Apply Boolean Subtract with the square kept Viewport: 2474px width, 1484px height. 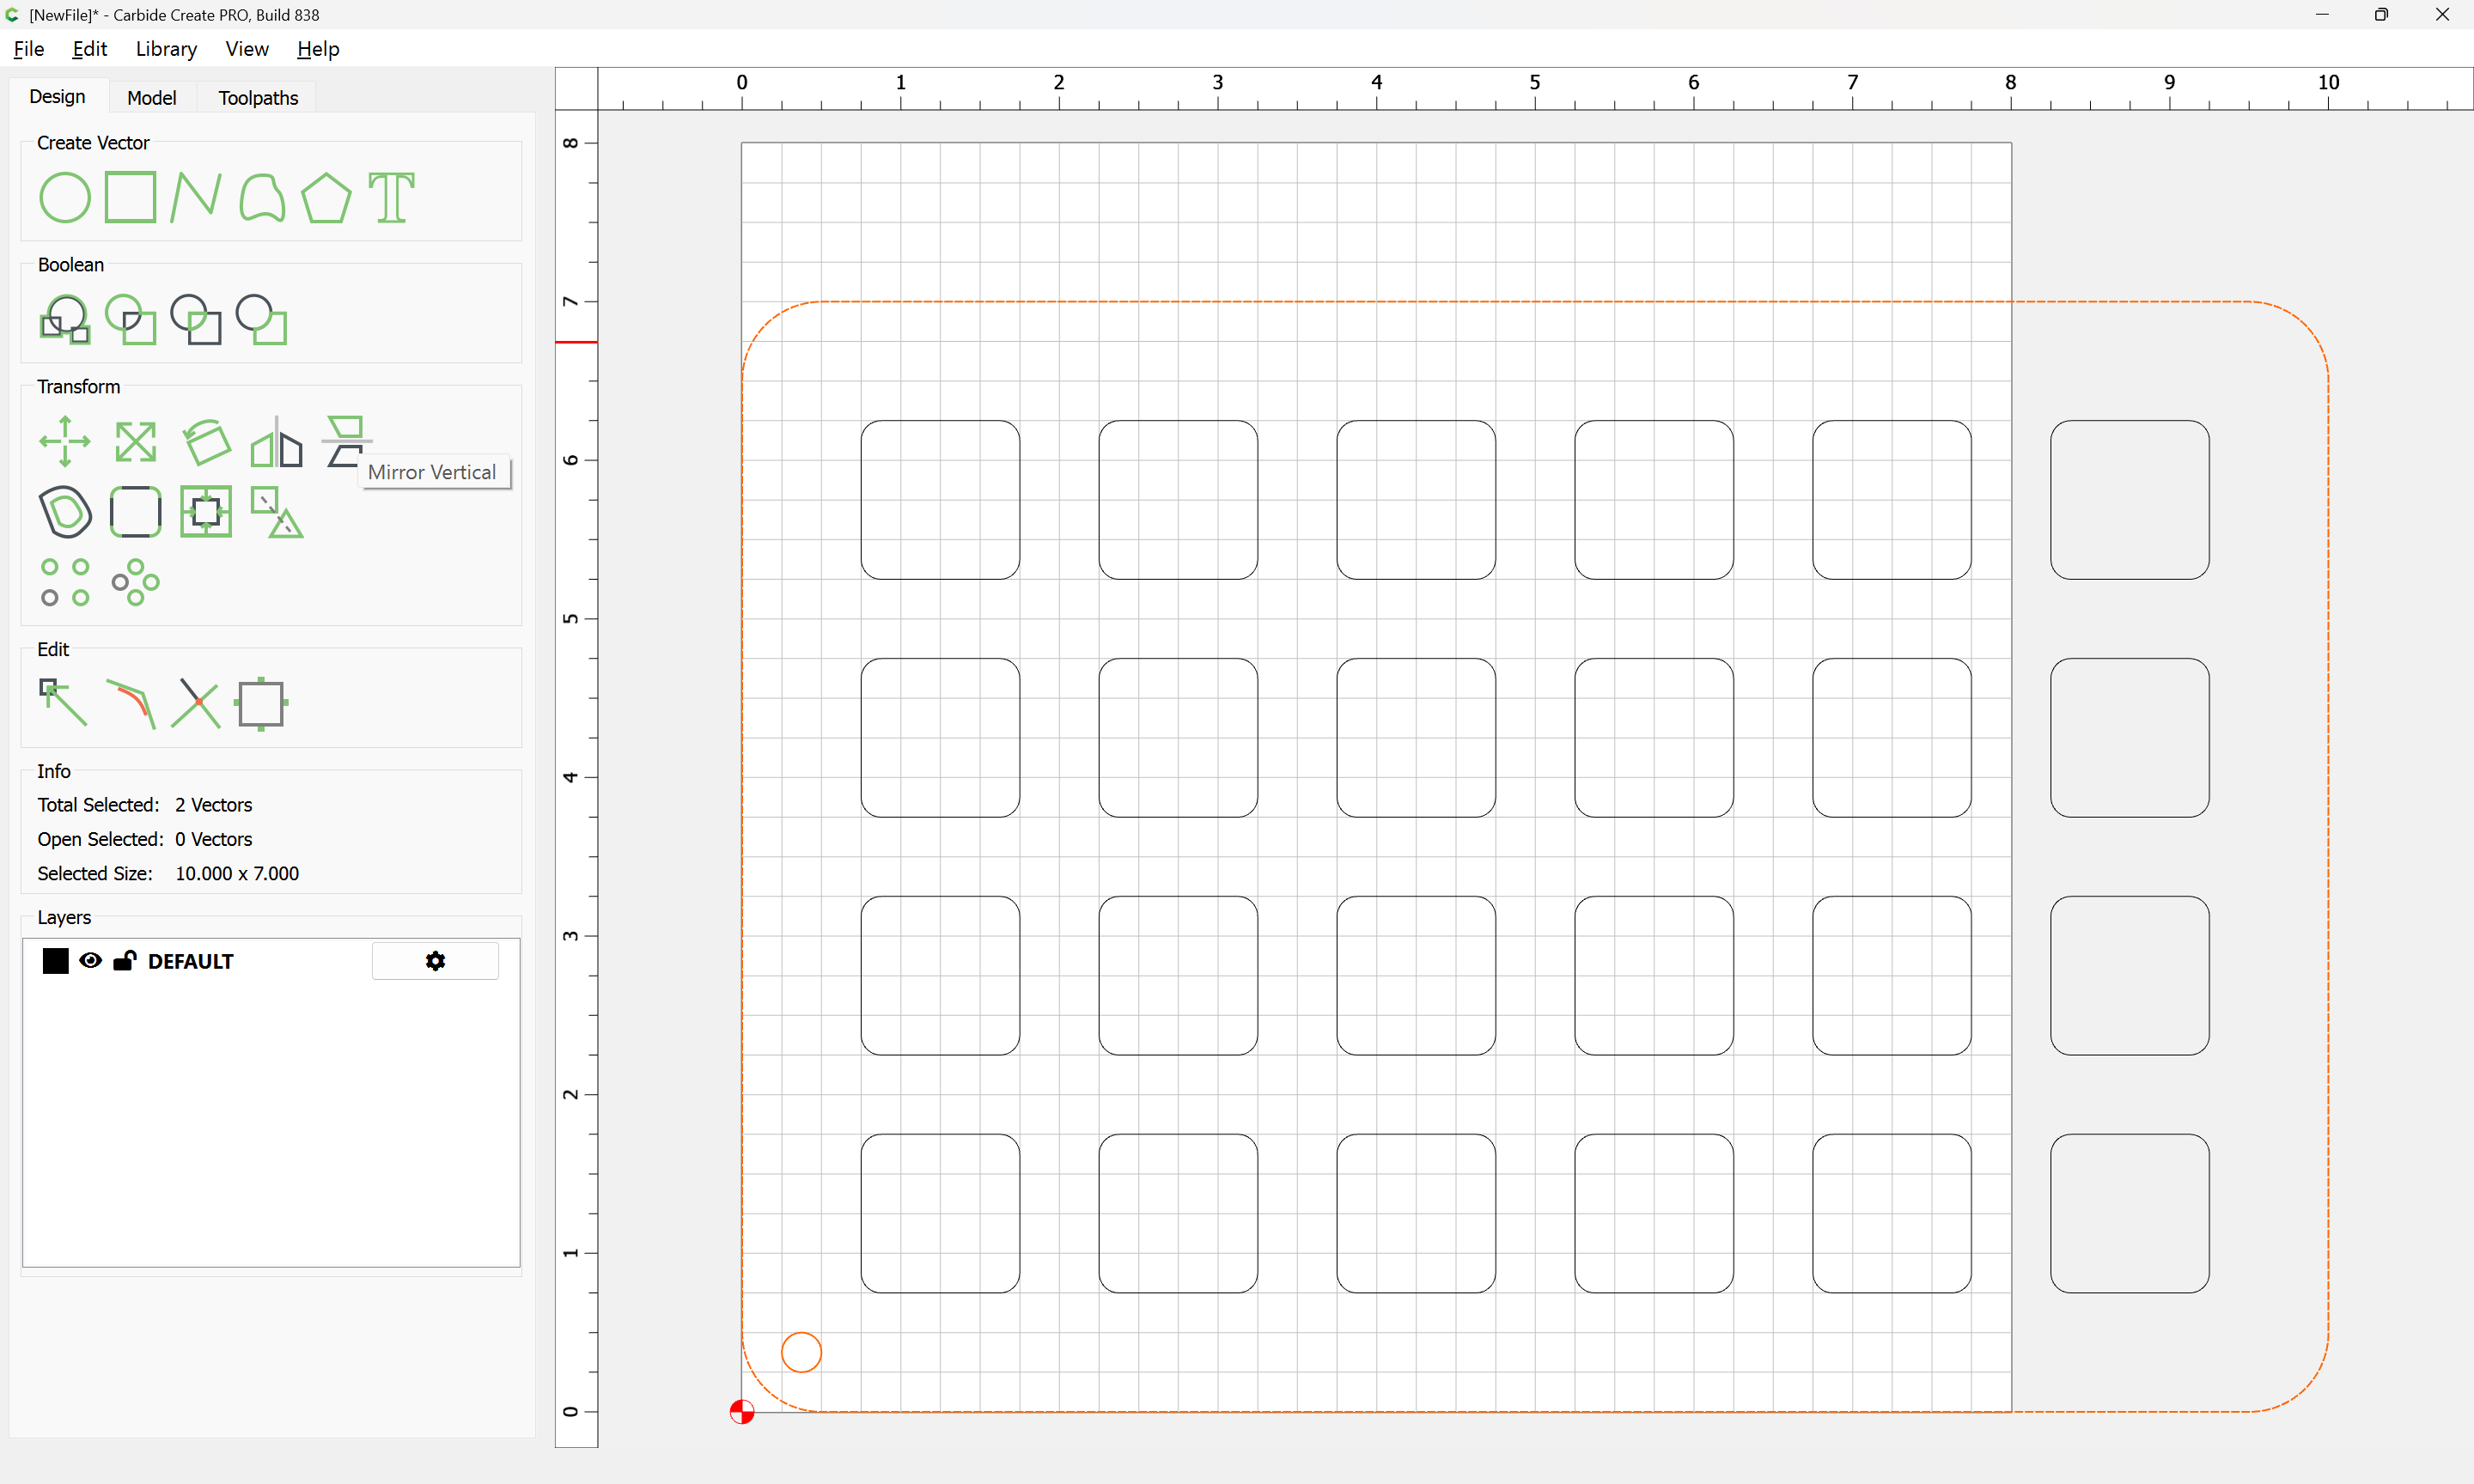261,319
